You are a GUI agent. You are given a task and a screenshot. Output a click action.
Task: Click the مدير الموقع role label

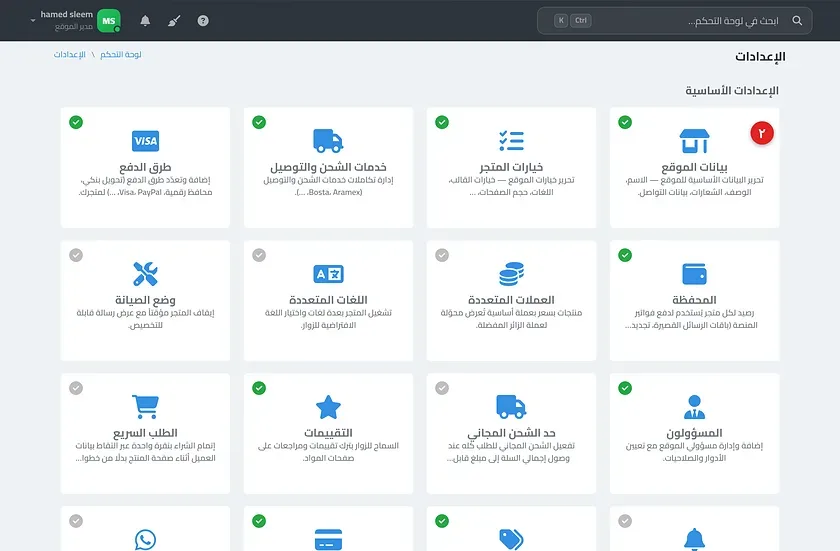pyautogui.click(x=74, y=27)
